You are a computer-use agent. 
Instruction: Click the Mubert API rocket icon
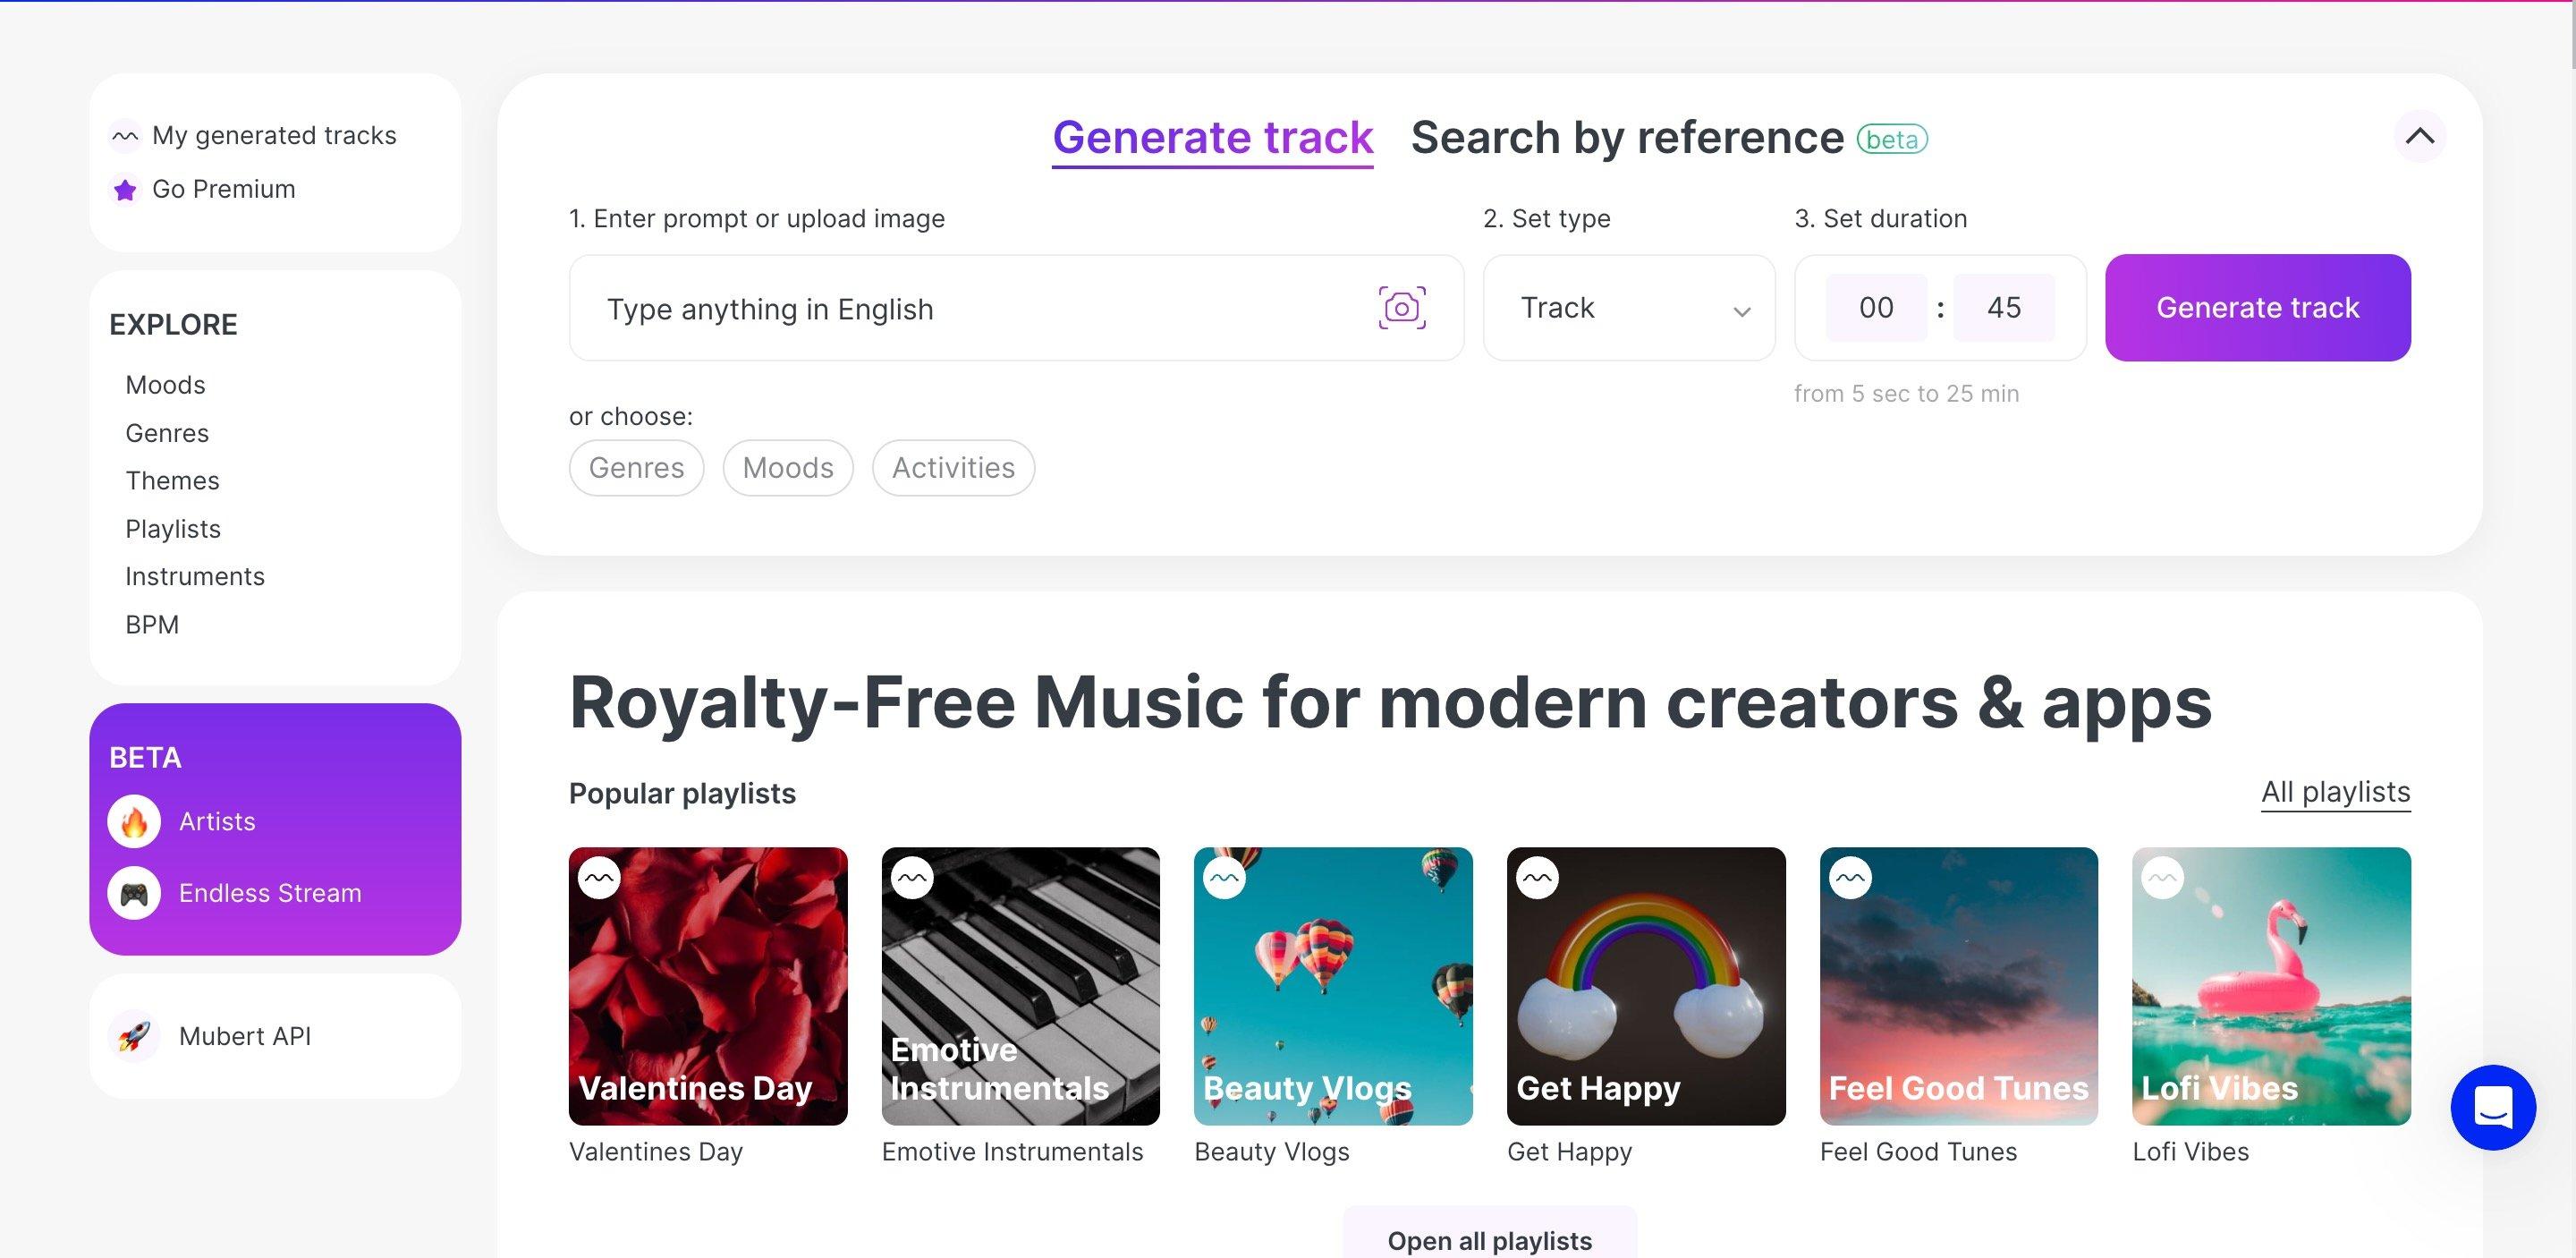click(134, 1036)
